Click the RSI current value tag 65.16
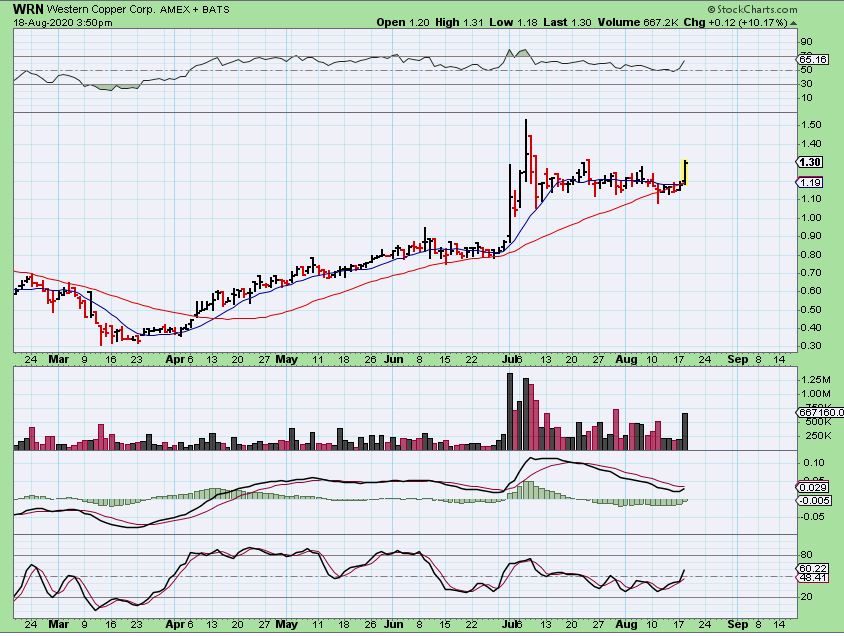This screenshot has width=844, height=636. 813,60
